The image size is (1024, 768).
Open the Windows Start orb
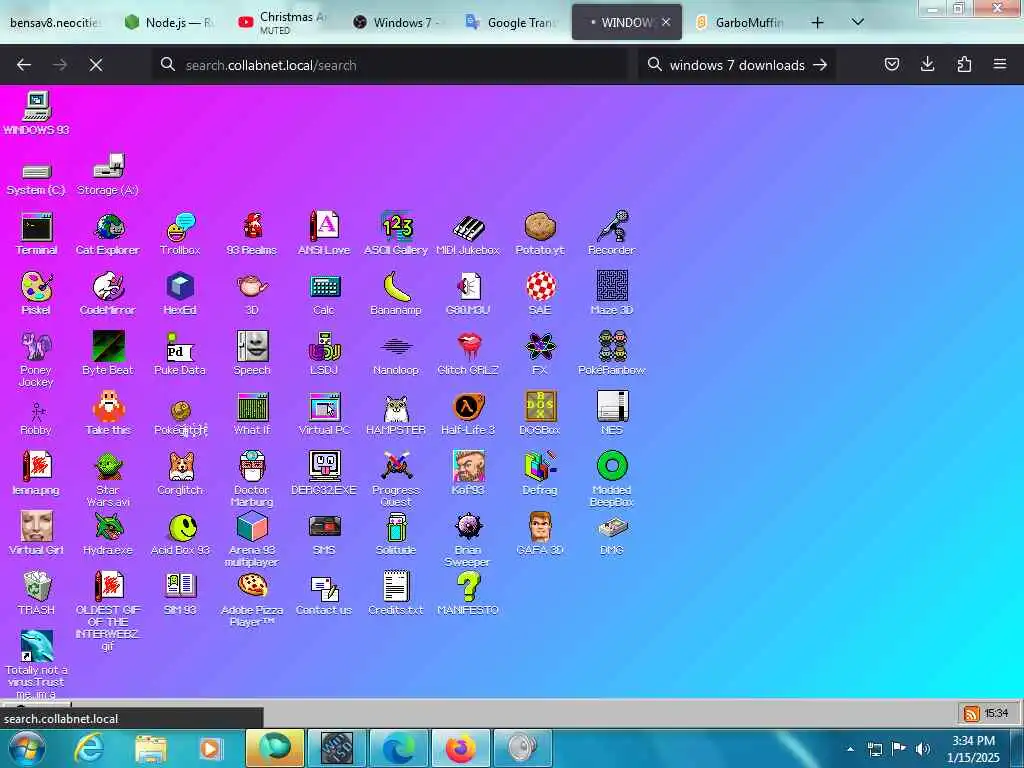pyautogui.click(x=27, y=748)
